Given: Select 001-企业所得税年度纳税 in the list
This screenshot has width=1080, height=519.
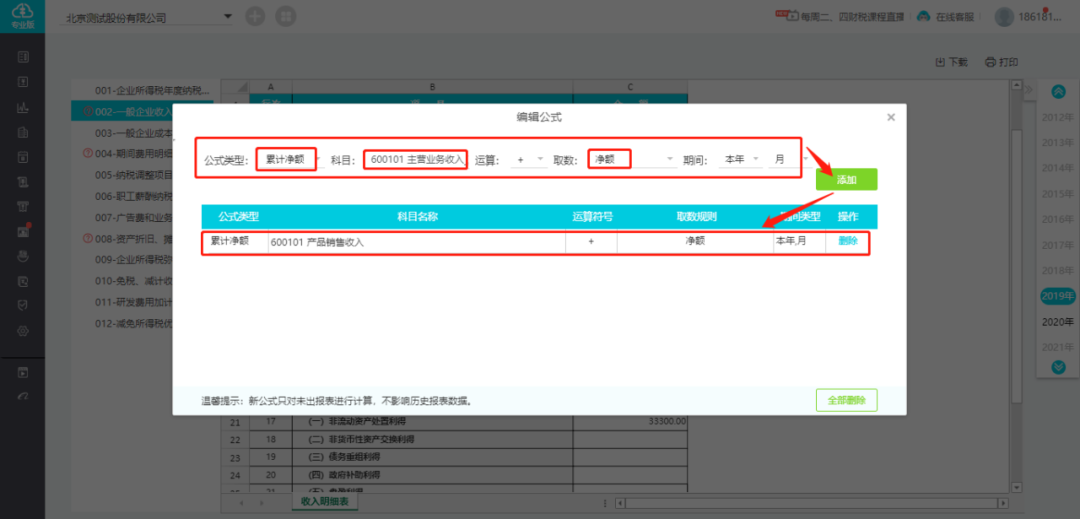Looking at the screenshot, I should click(x=152, y=90).
